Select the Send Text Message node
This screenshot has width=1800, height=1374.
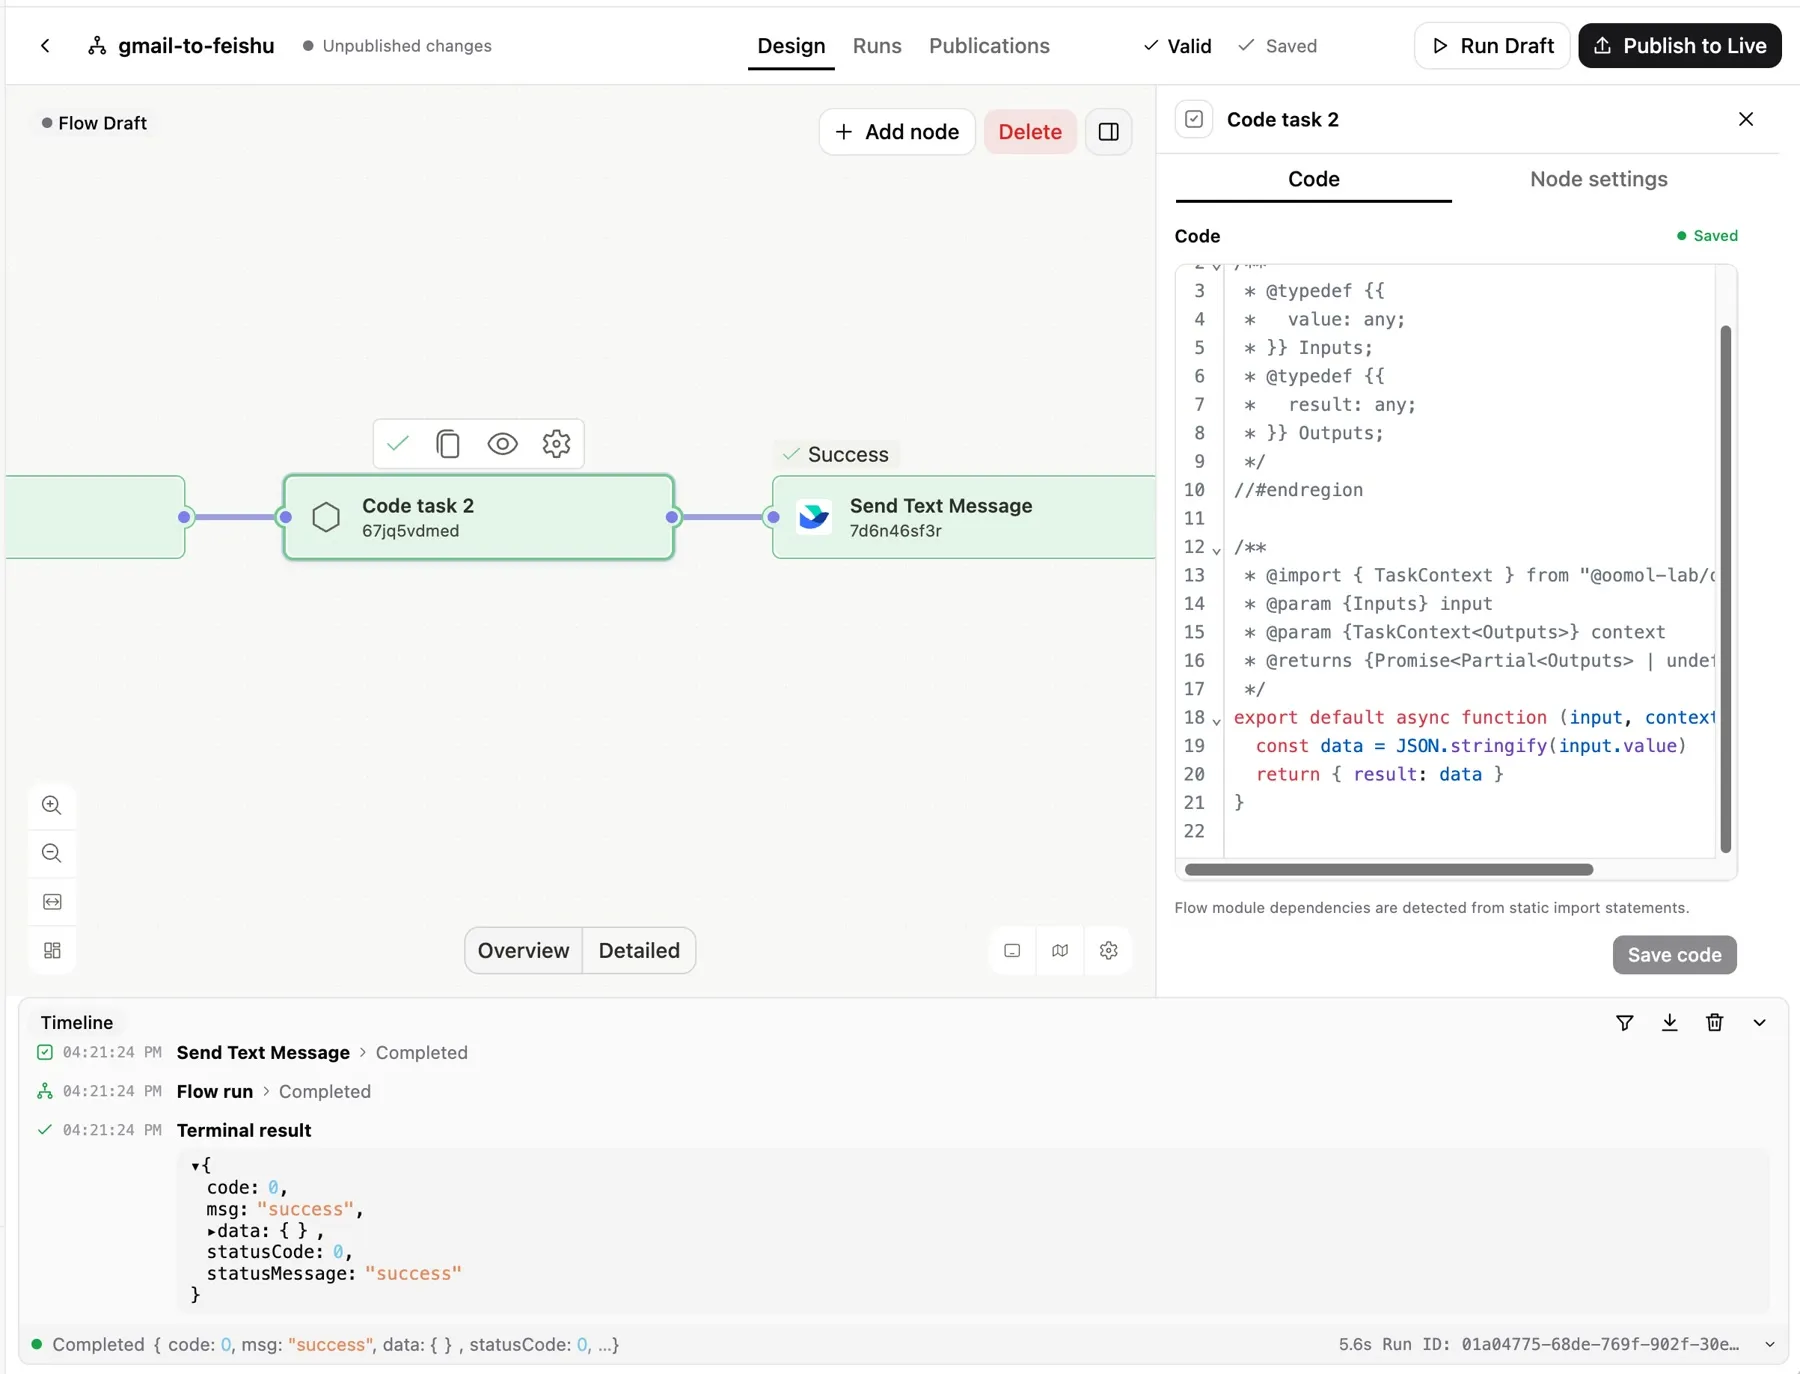[964, 517]
